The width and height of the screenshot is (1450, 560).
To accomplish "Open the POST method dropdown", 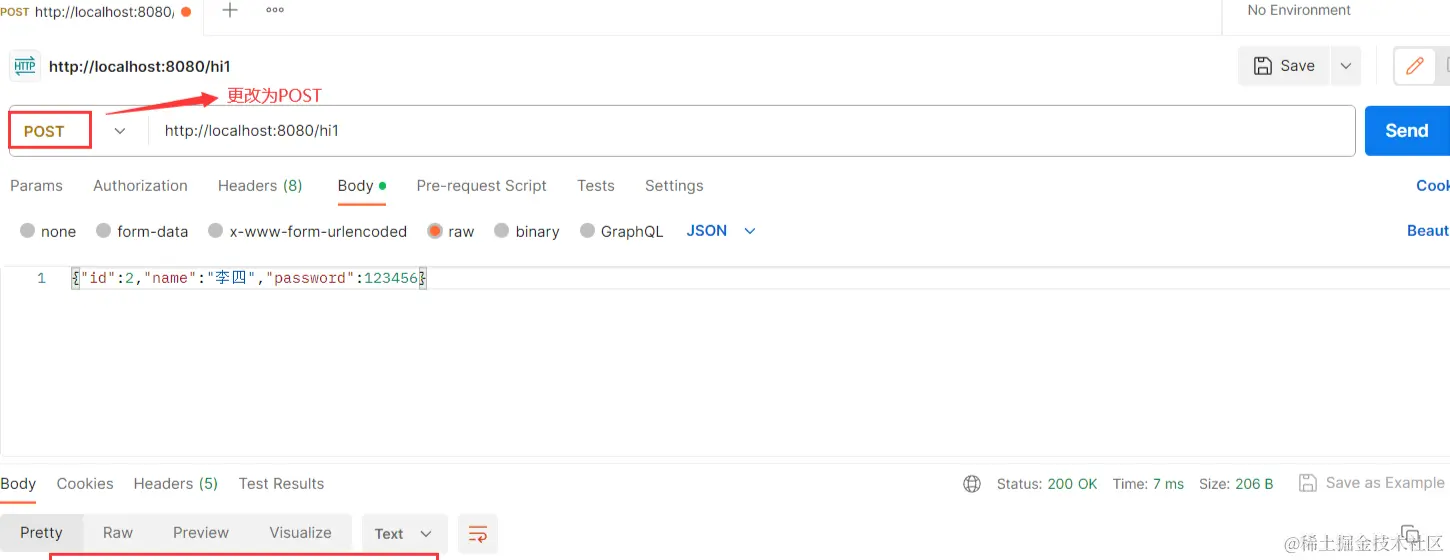I will 120,131.
